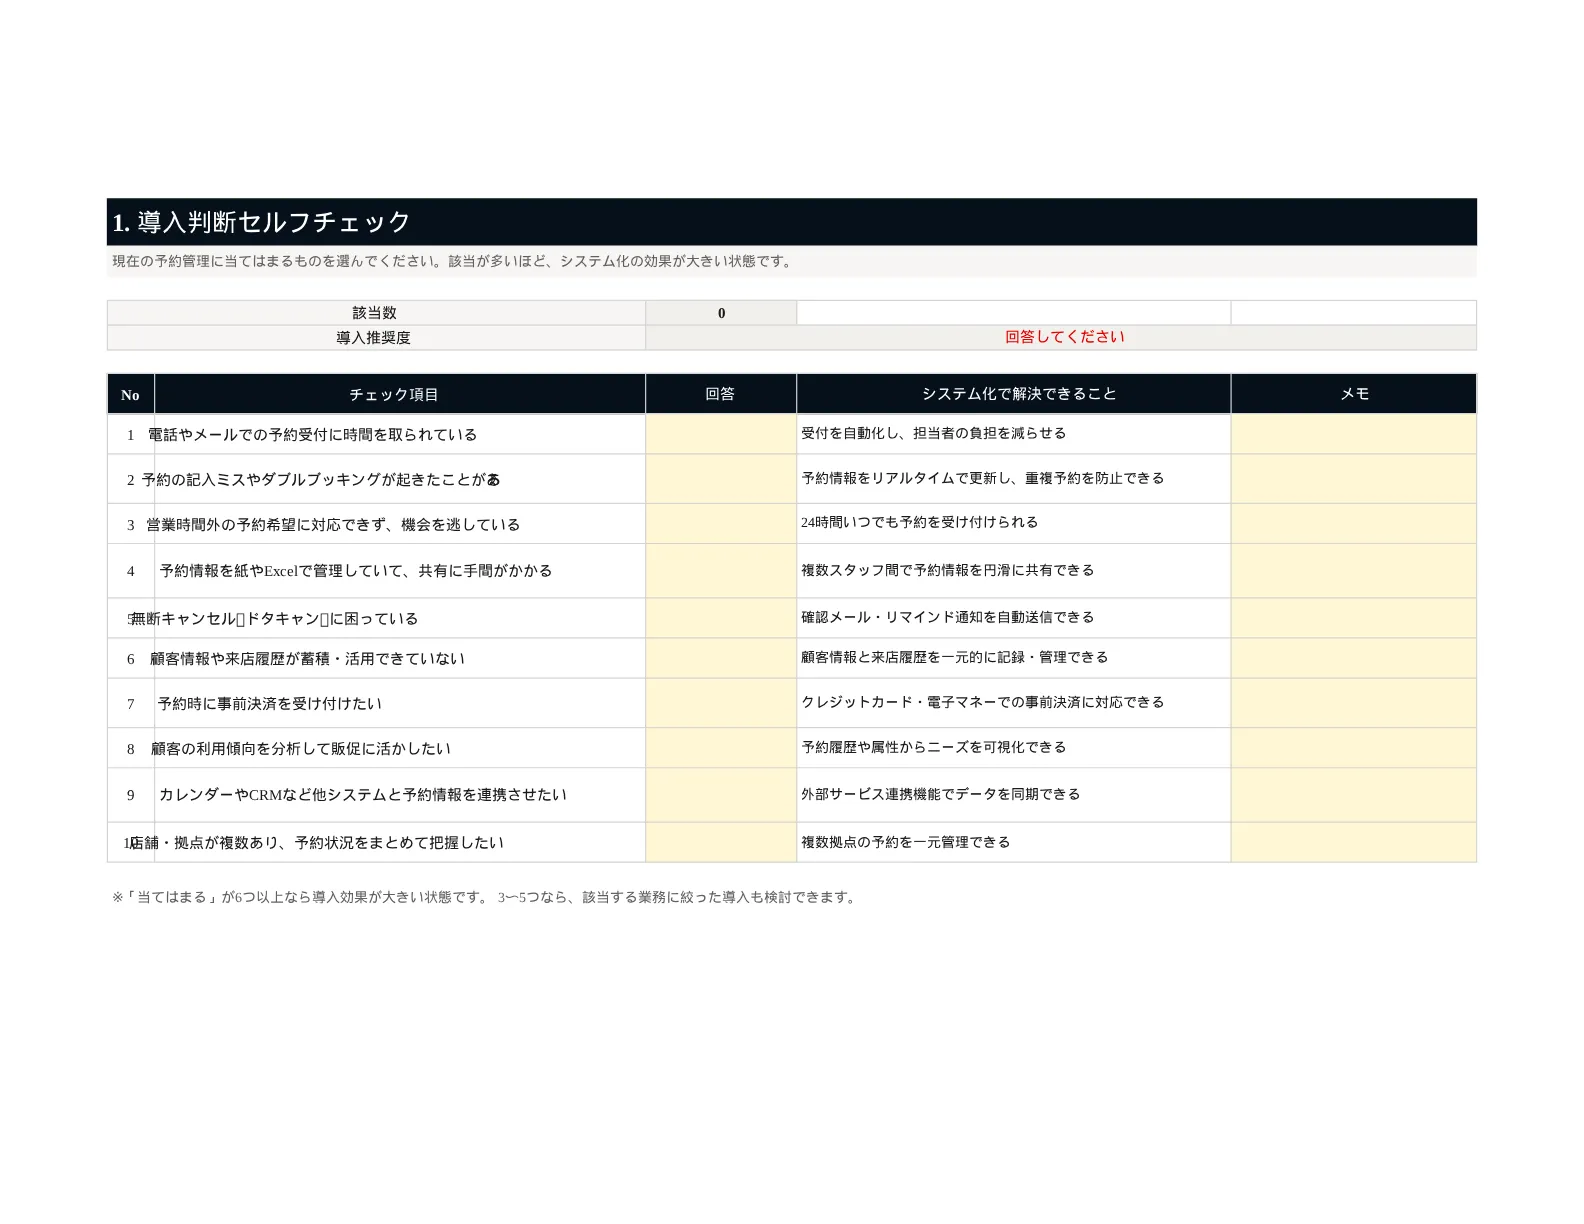Screen dimensions: 1584x1224
Task: Click "複数スタッフ間で予約情報を円滑に共有できる"
Action: pos(947,570)
